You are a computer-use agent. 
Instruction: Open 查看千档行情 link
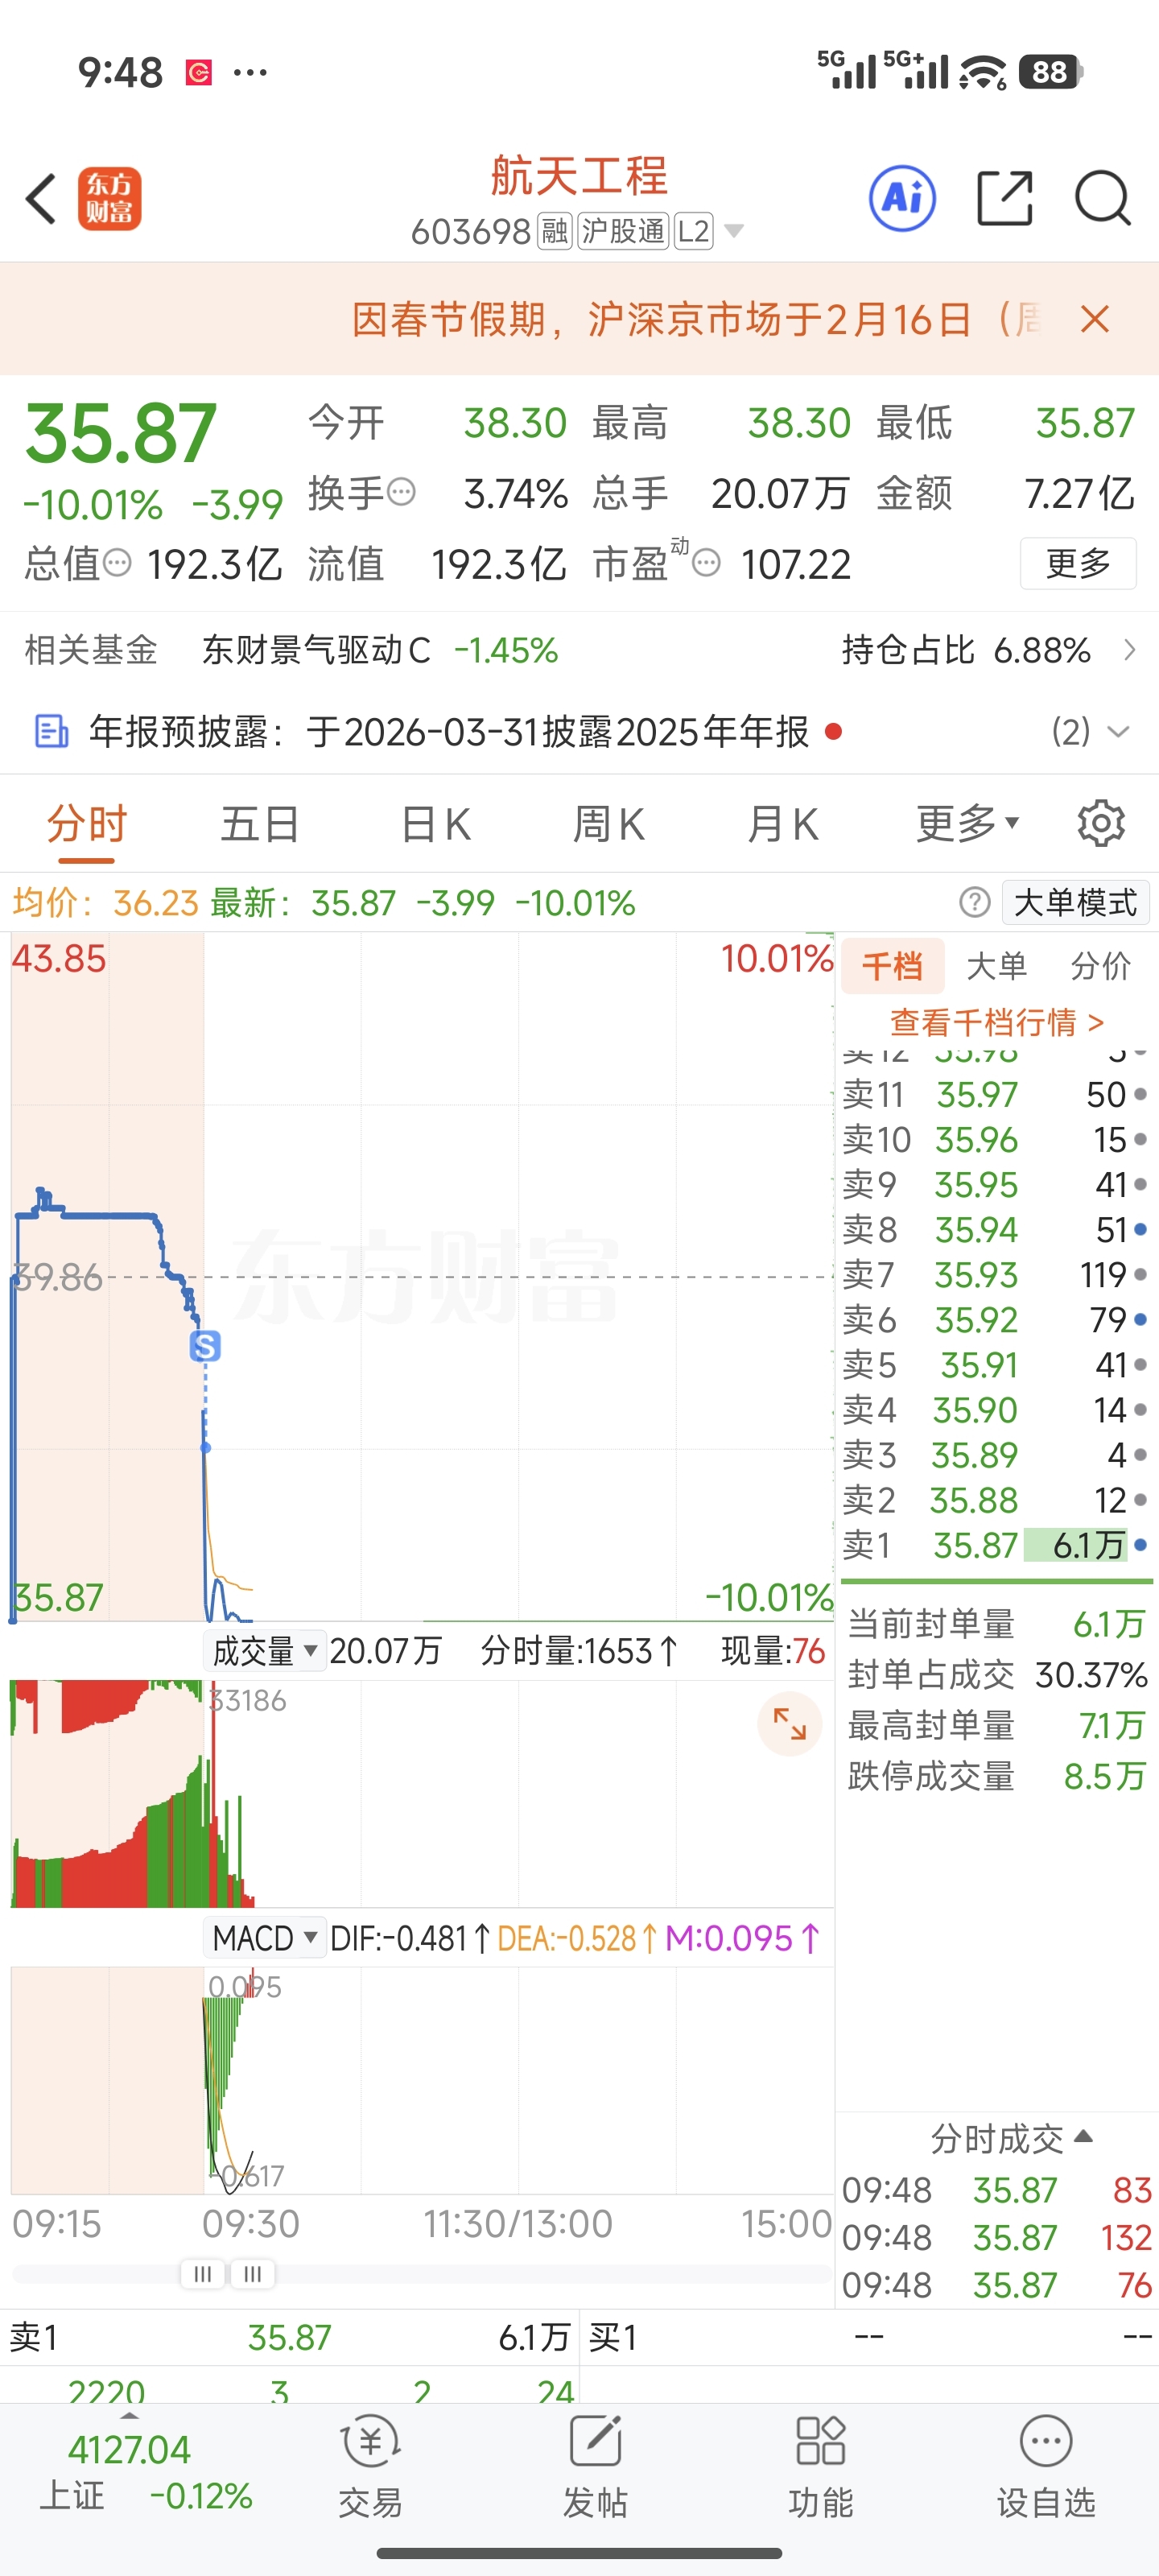click(996, 1022)
